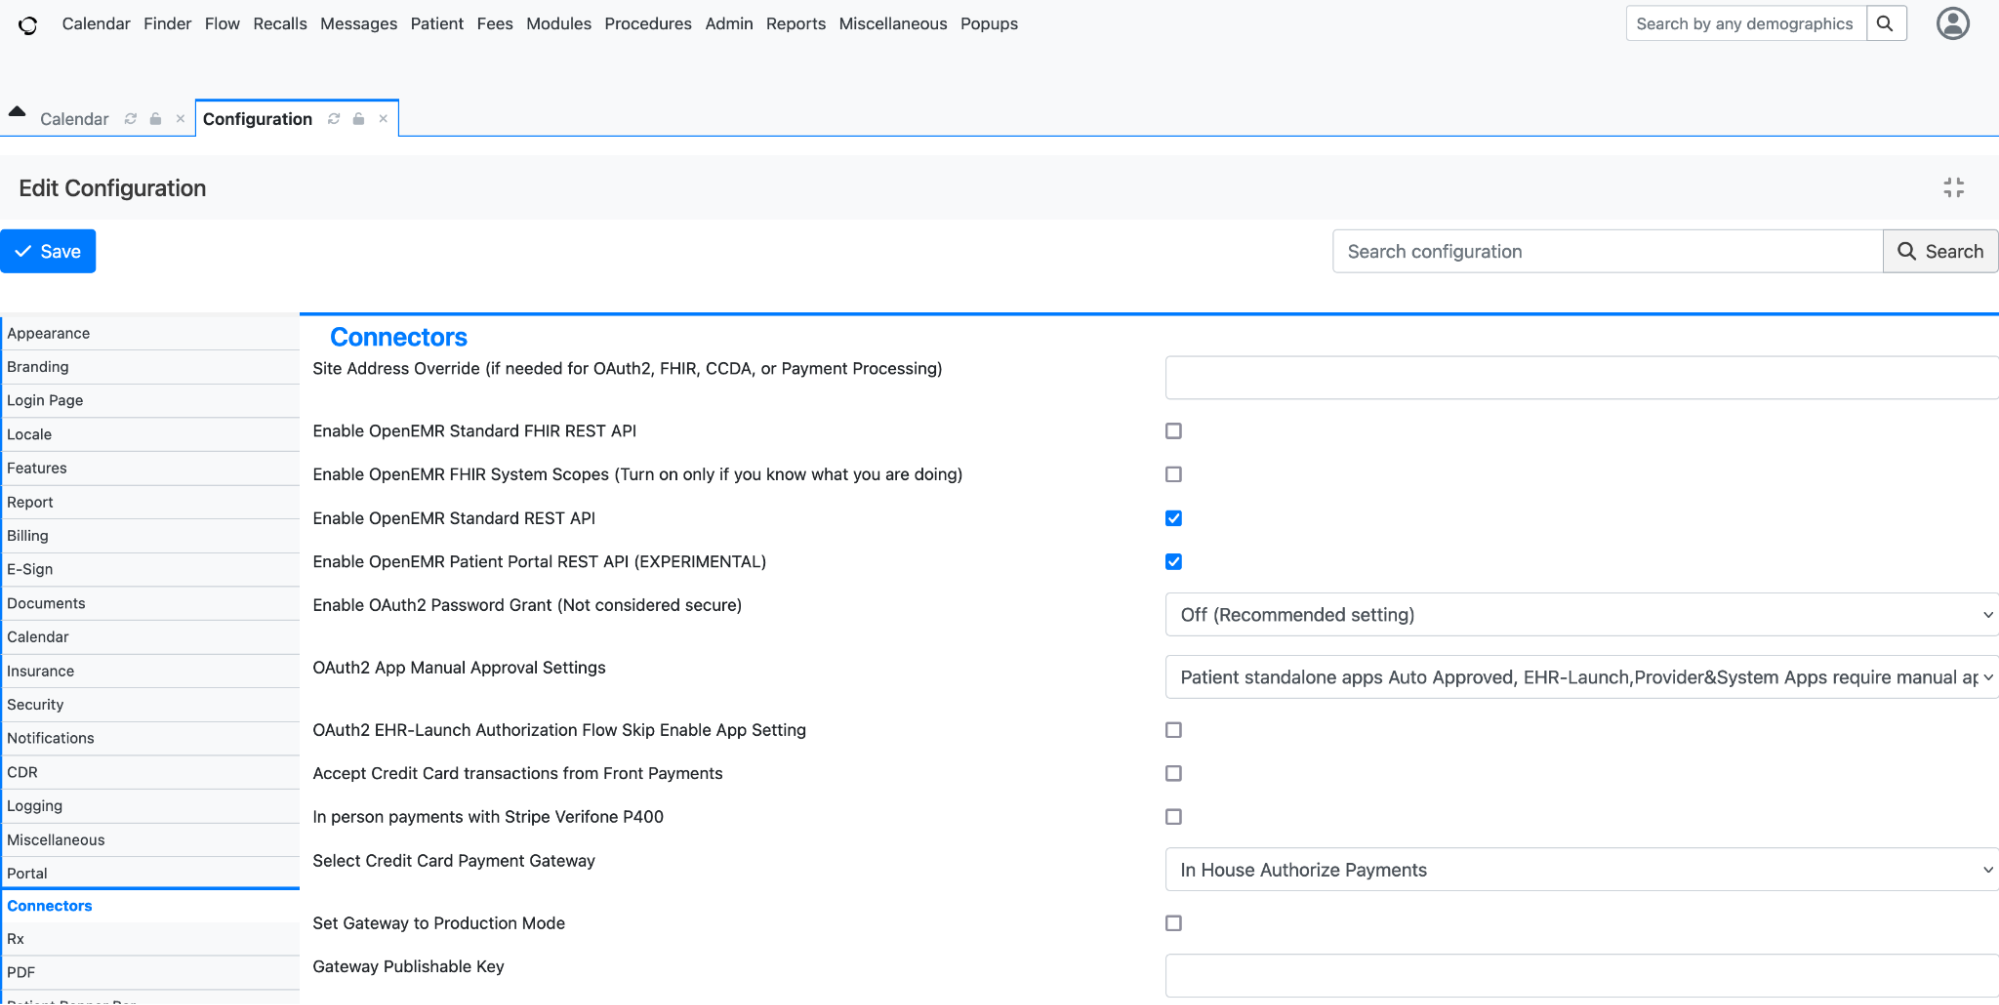Select Branding in the sidebar

pyautogui.click(x=150, y=368)
